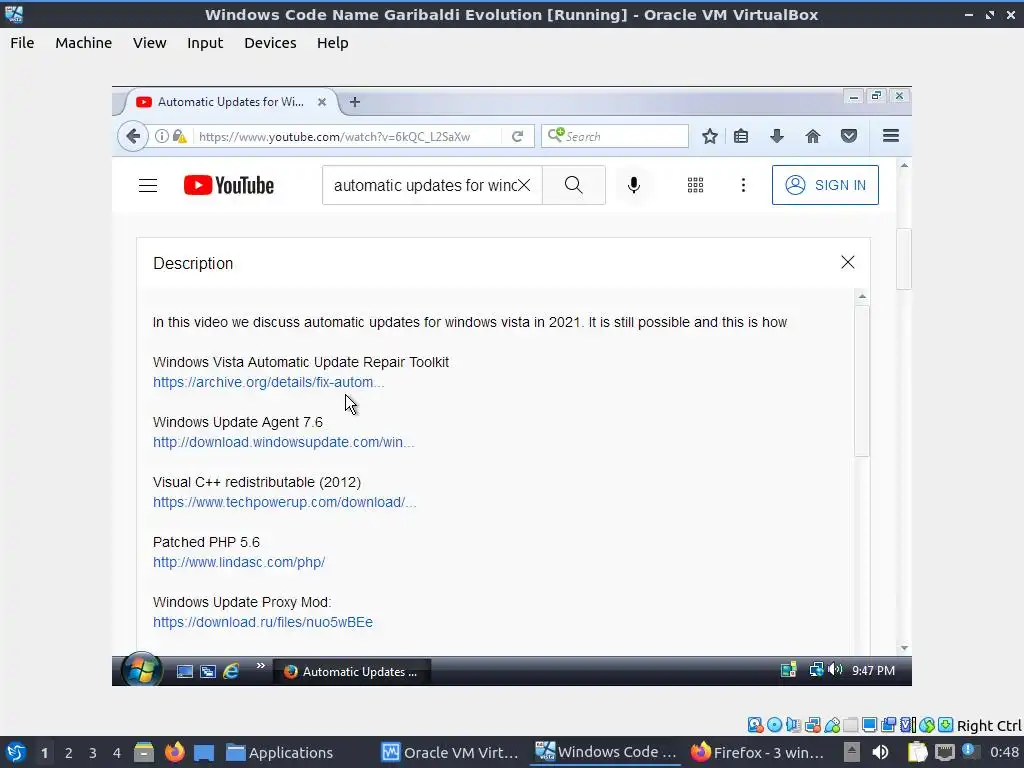Screen dimensions: 1024x768
Task: Clear the YouTube search query with X
Action: tap(524, 185)
